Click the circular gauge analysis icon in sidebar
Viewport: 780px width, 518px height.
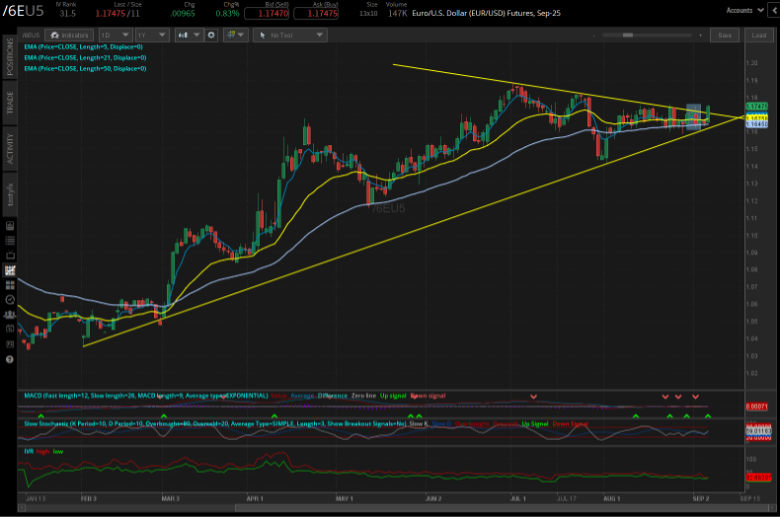[9, 300]
